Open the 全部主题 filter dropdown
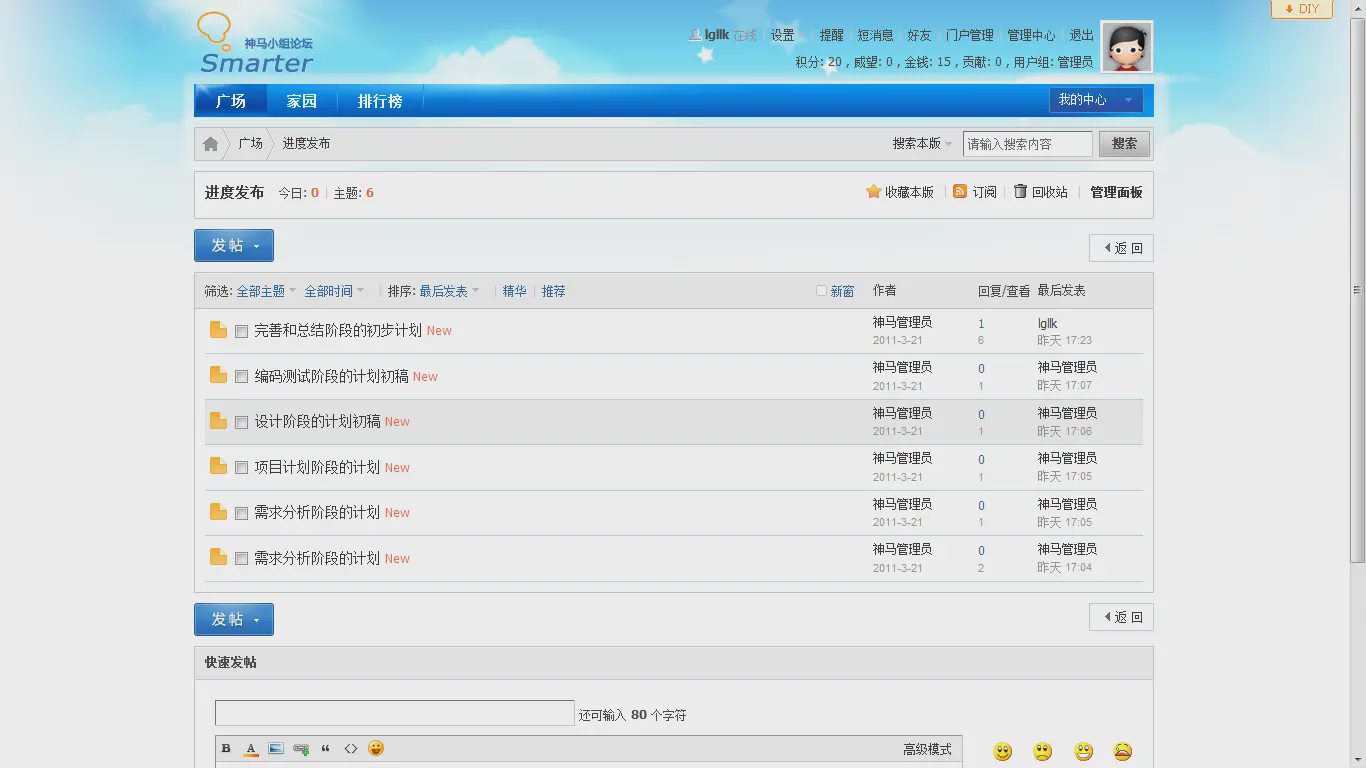The width and height of the screenshot is (1366, 768). pyautogui.click(x=266, y=291)
